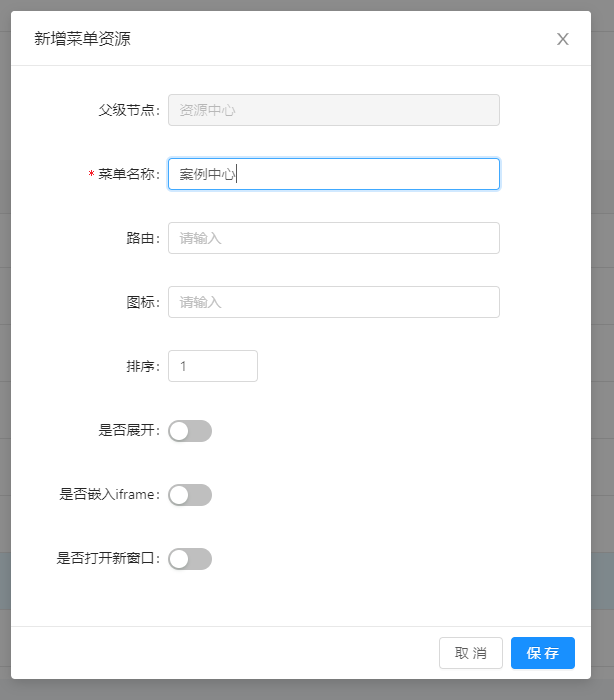This screenshot has width=614, height=700.
Task: Click the 路由 text input
Action: [x=334, y=238]
